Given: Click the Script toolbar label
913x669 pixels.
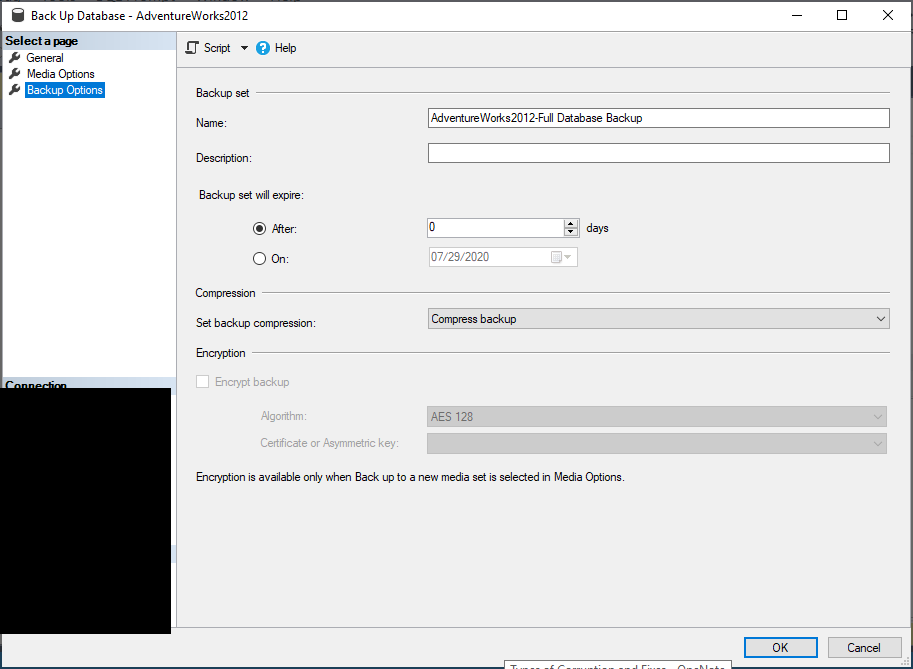Looking at the screenshot, I should tap(217, 48).
